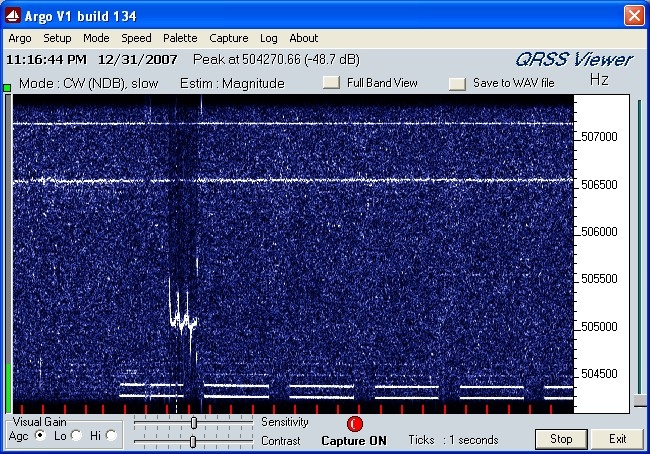
Task: Click the 506500 frequency scale label
Action: tap(599, 185)
